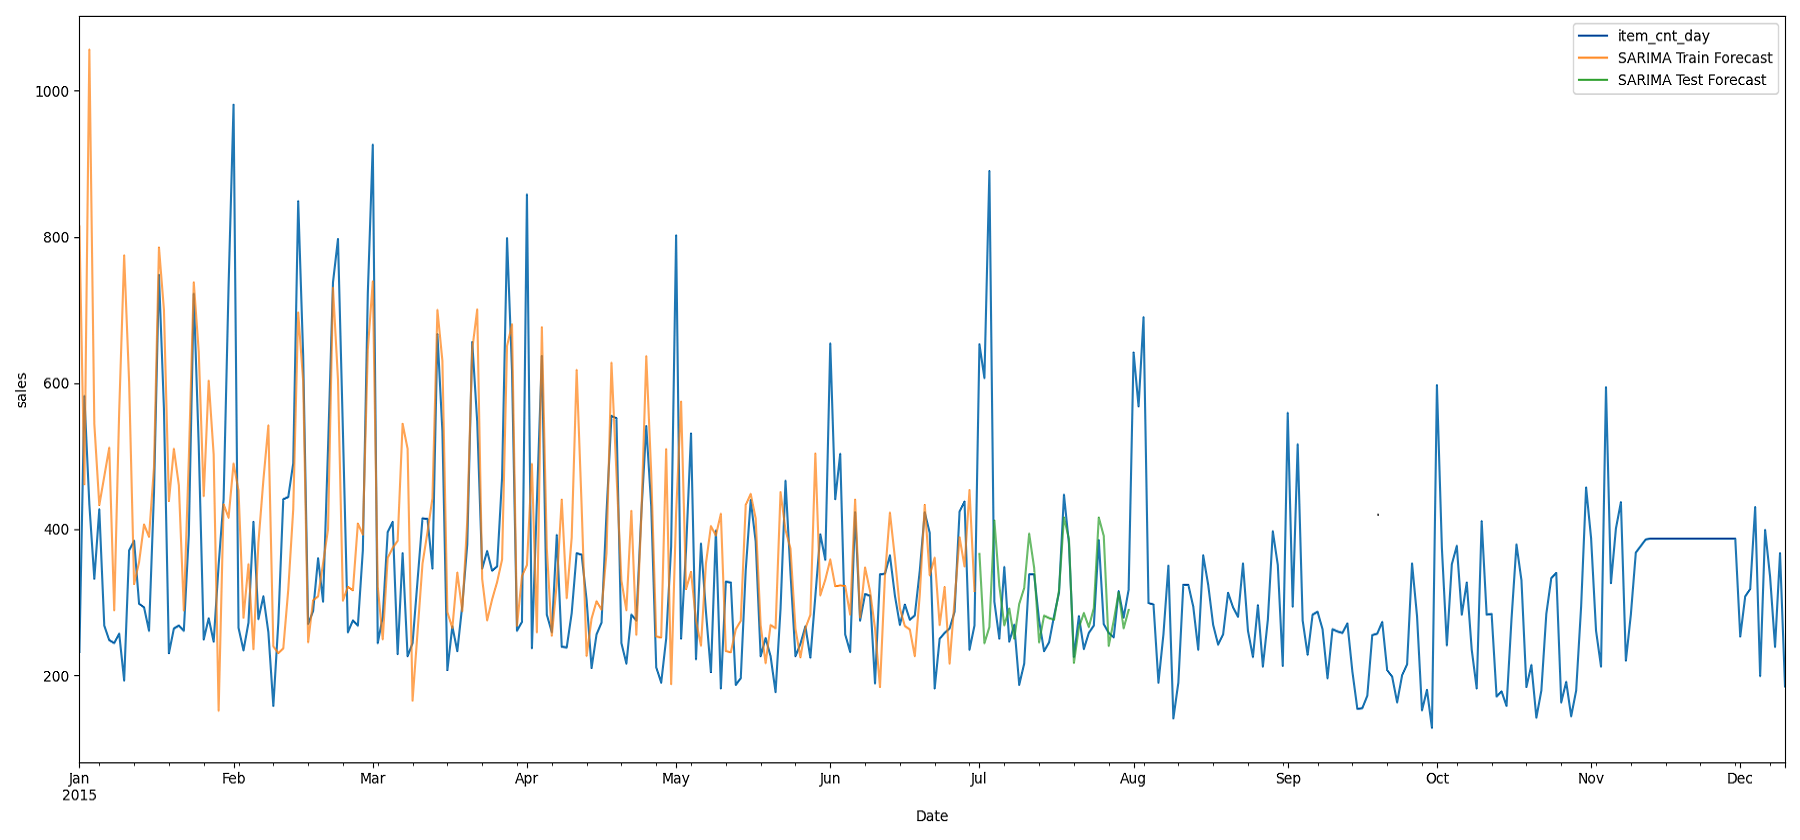Screen dimensions: 1800x840
Task: Click the Aug x-axis tick label
Action: pos(1133,779)
